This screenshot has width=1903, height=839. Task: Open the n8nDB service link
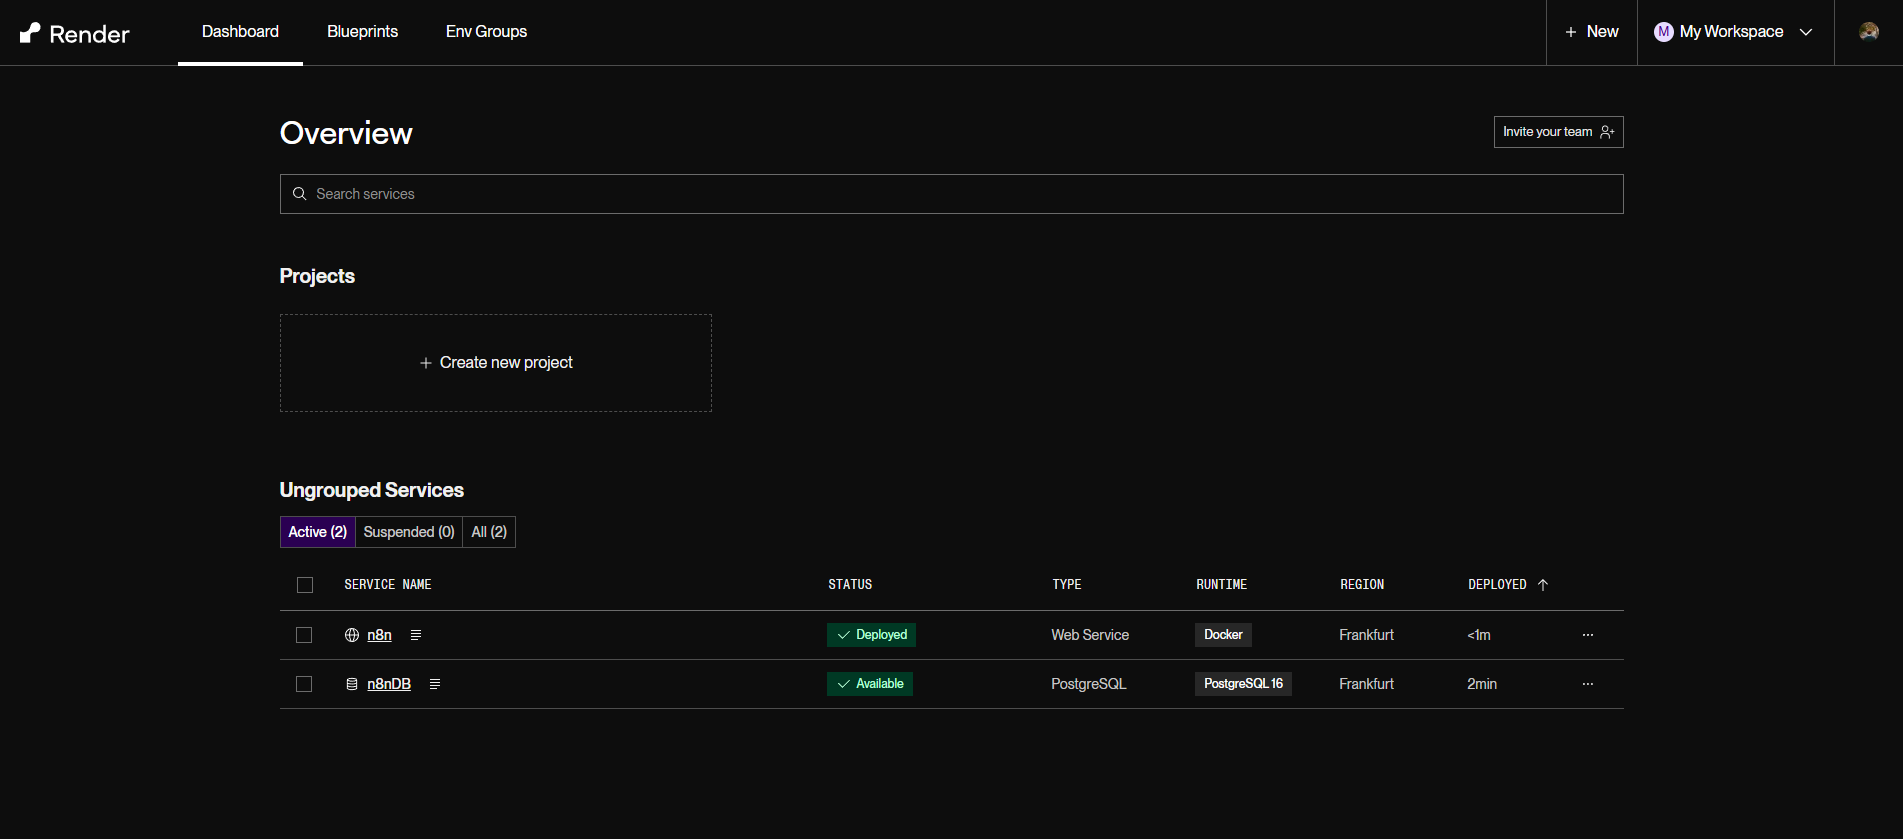pos(389,684)
